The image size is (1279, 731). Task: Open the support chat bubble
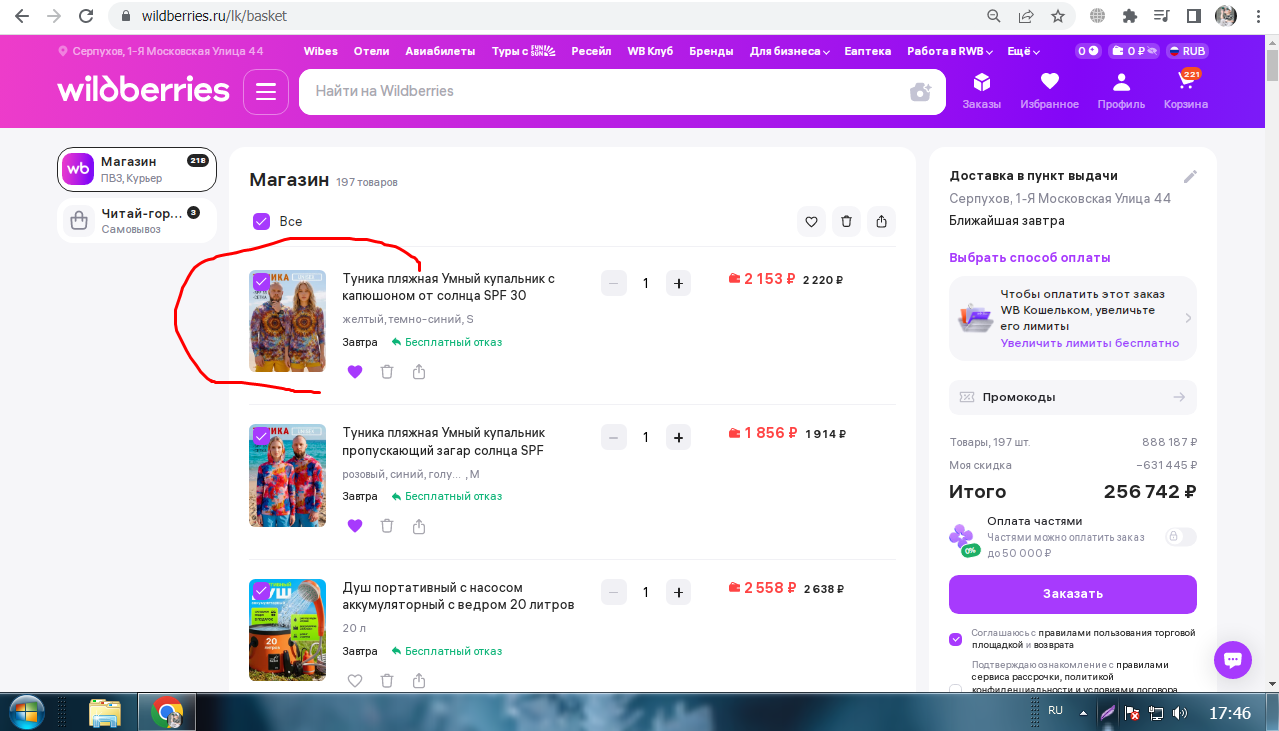pyautogui.click(x=1233, y=660)
